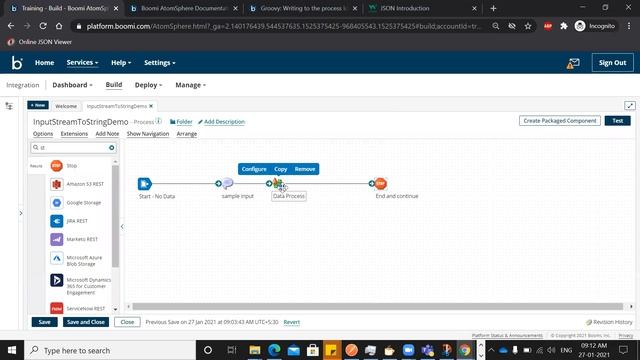Select the End and continue stop shape
This screenshot has width=640, height=360.
(x=380, y=184)
